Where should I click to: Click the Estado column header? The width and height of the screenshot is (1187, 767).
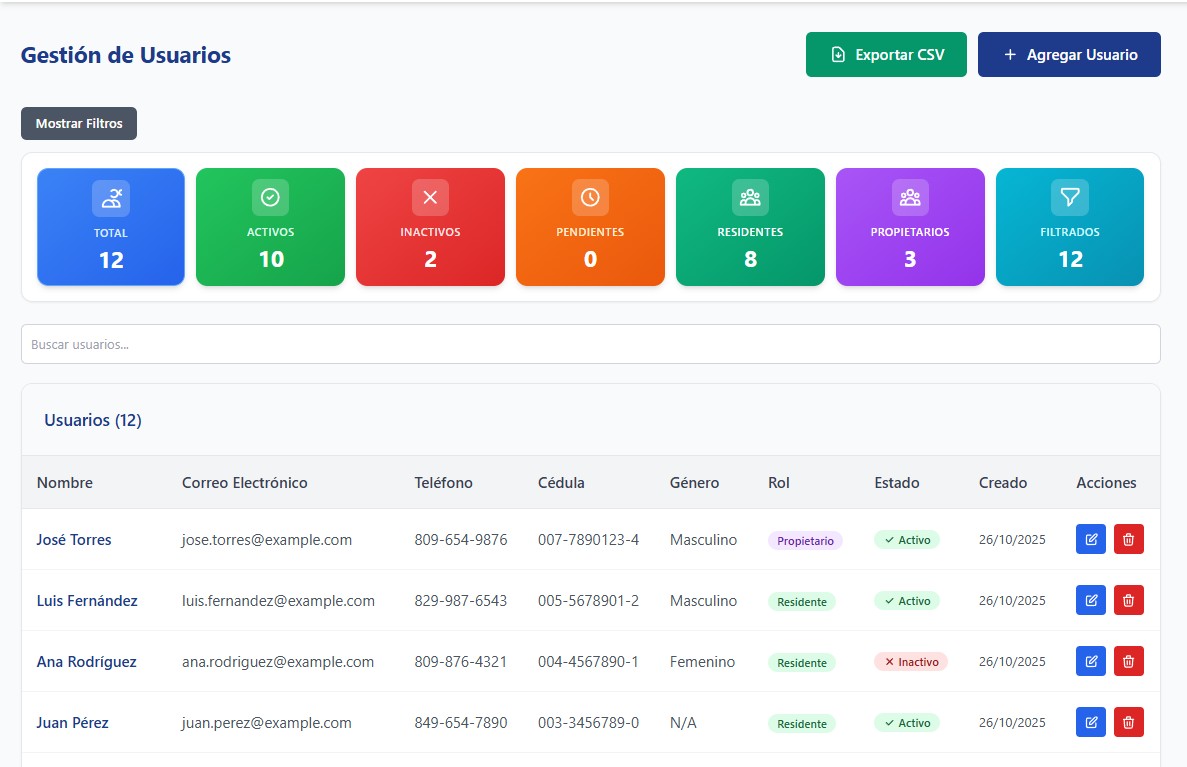point(897,483)
